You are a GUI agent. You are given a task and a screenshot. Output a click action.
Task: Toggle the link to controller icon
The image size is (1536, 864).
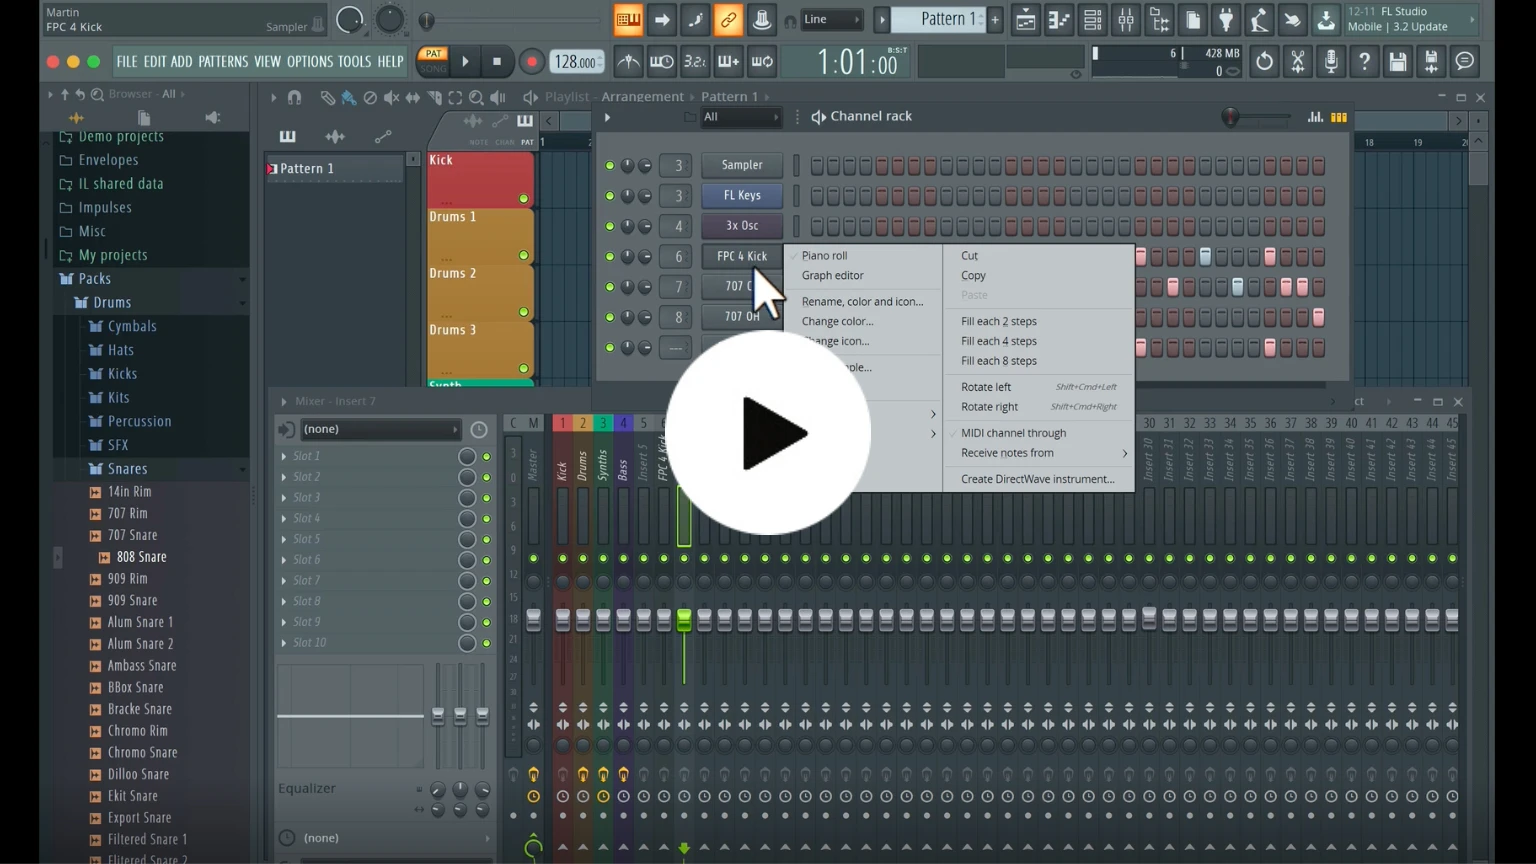pyautogui.click(x=728, y=19)
